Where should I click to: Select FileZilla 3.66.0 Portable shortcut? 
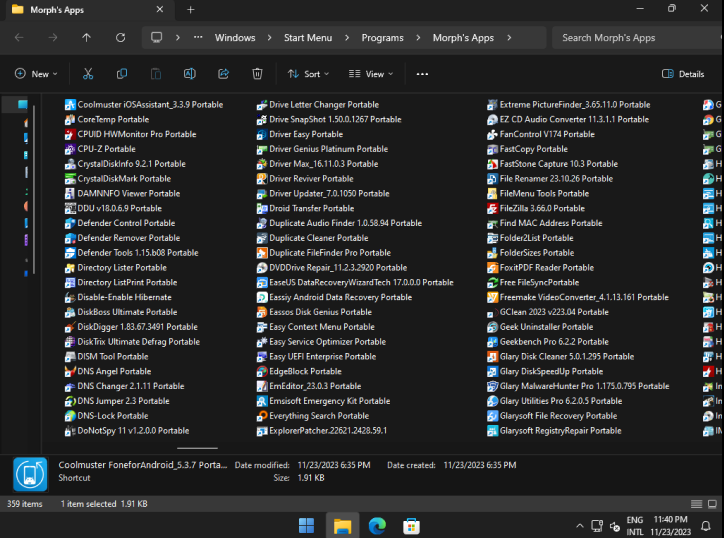536,208
